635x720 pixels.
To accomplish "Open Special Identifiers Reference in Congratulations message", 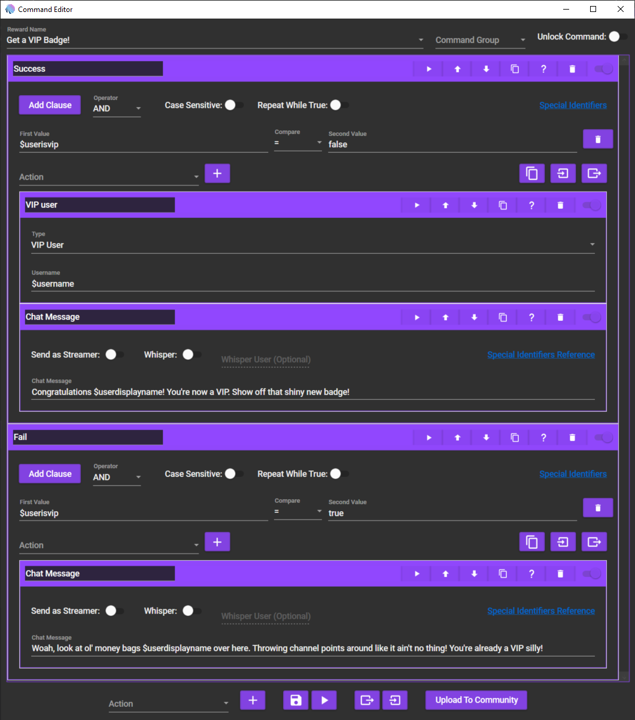I will coord(541,355).
